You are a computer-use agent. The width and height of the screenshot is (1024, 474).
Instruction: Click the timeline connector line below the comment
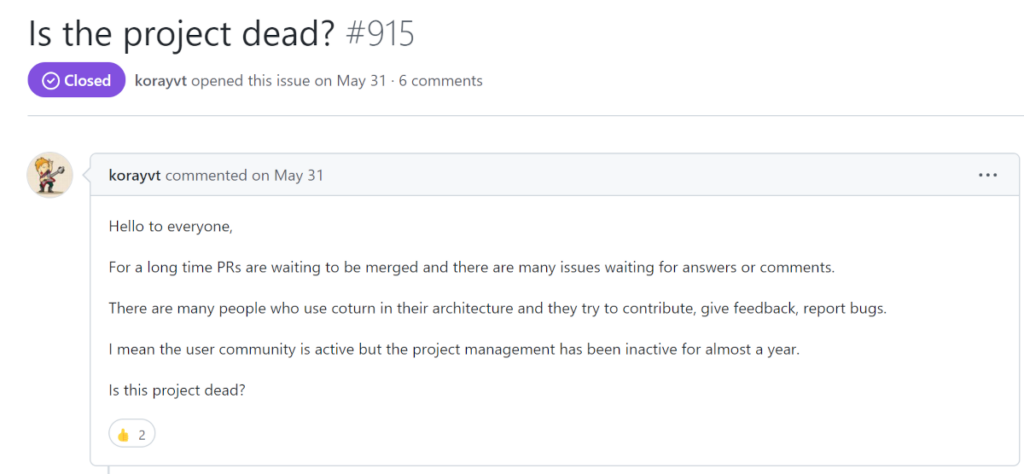(108, 469)
